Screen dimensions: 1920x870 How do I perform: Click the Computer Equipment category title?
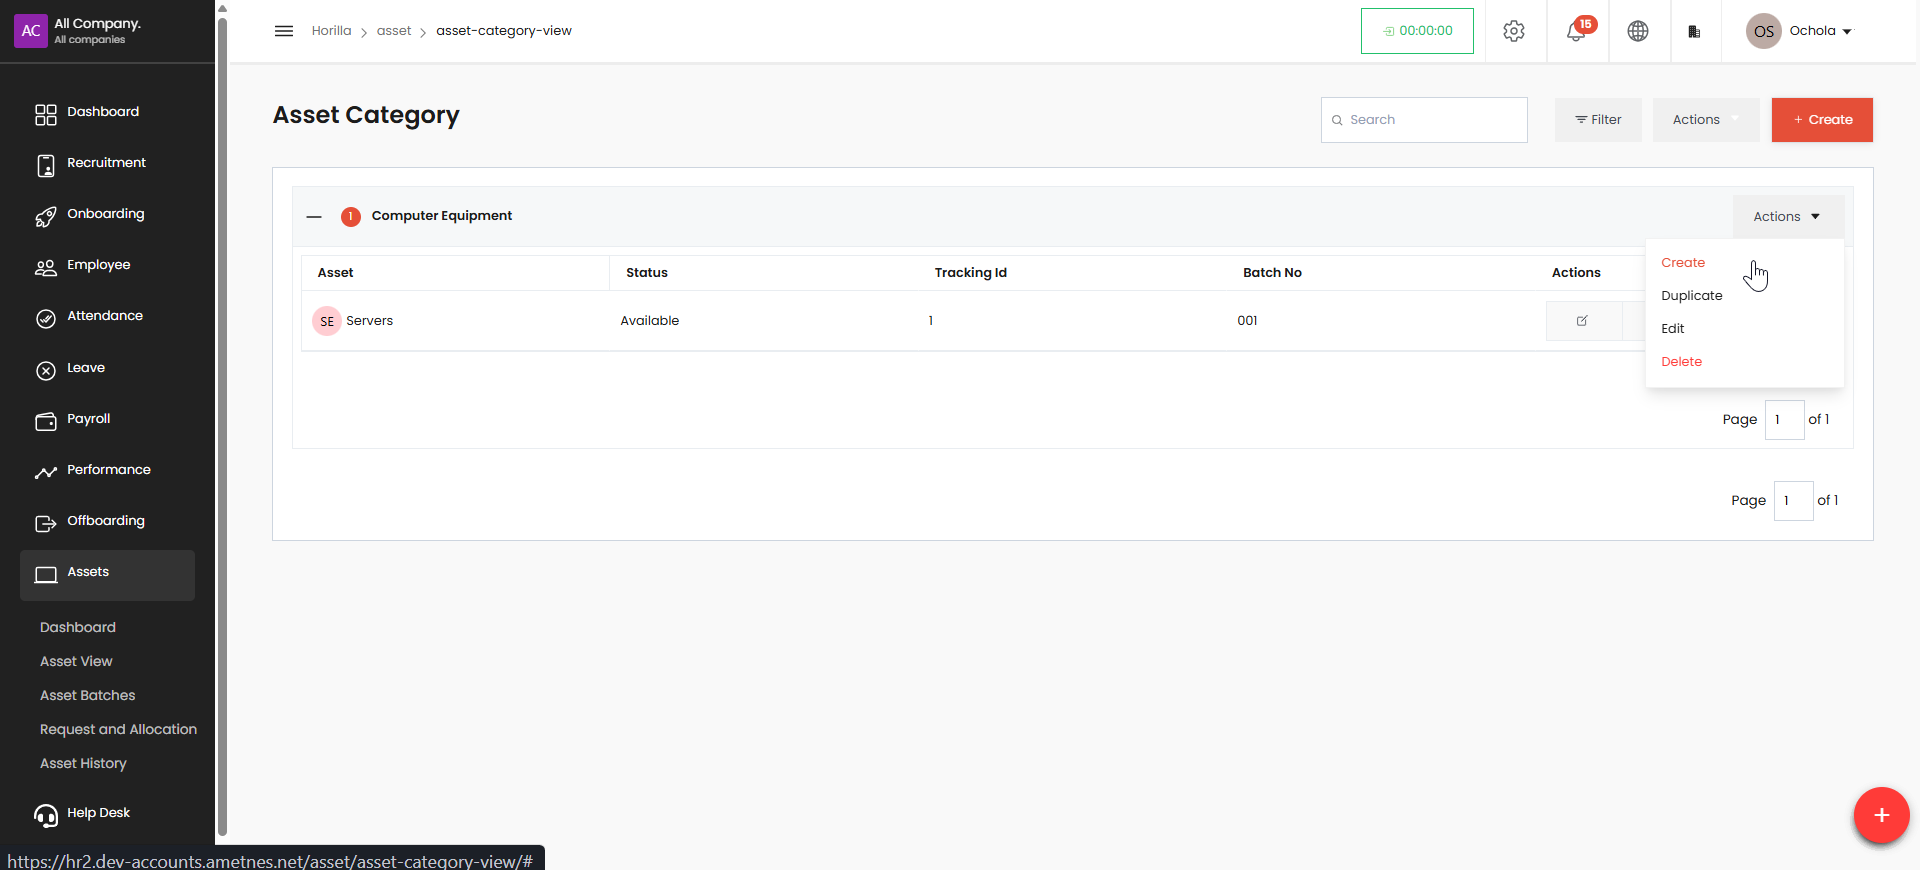click(442, 216)
